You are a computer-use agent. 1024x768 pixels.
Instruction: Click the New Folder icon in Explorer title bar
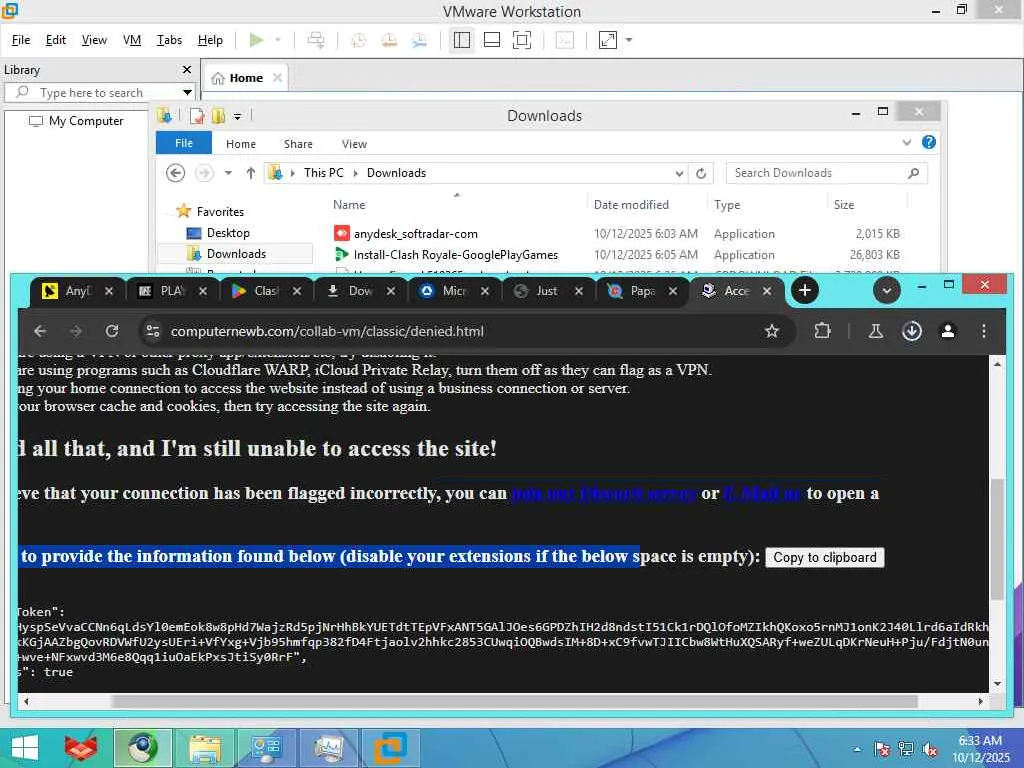pos(217,116)
